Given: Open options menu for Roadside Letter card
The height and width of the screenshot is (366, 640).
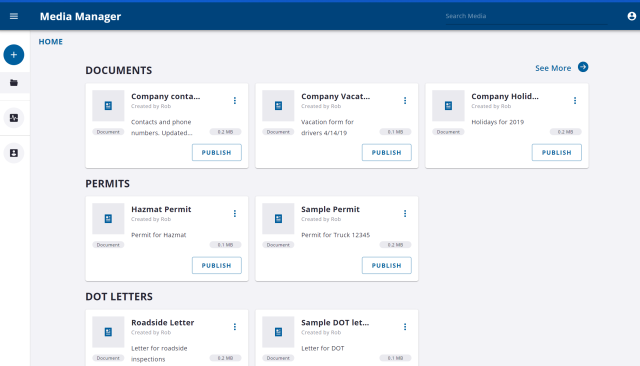Looking at the screenshot, I should coord(235,327).
